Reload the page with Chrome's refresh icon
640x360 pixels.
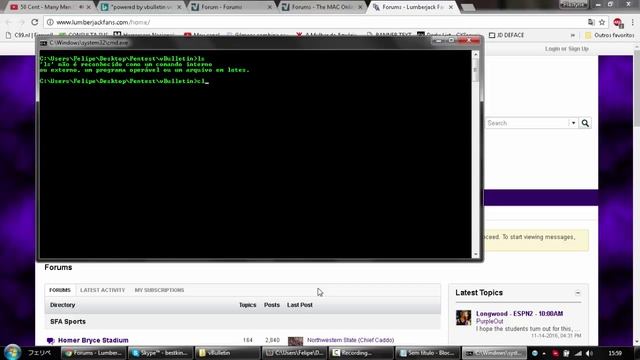[x=35, y=22]
